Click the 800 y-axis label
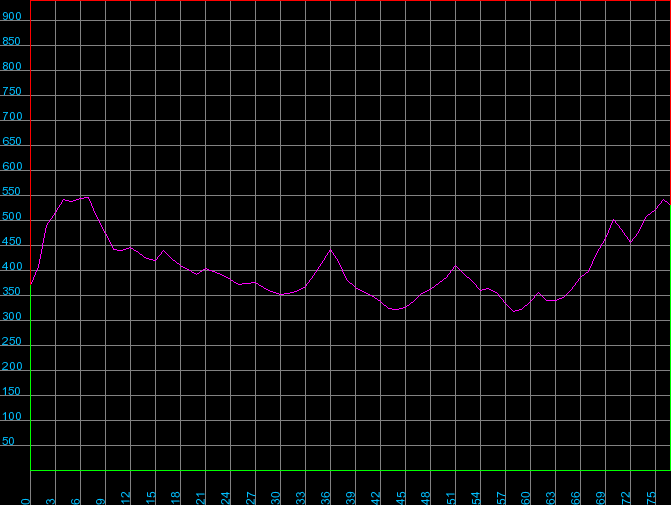The height and width of the screenshot is (505, 671). [x=12, y=67]
